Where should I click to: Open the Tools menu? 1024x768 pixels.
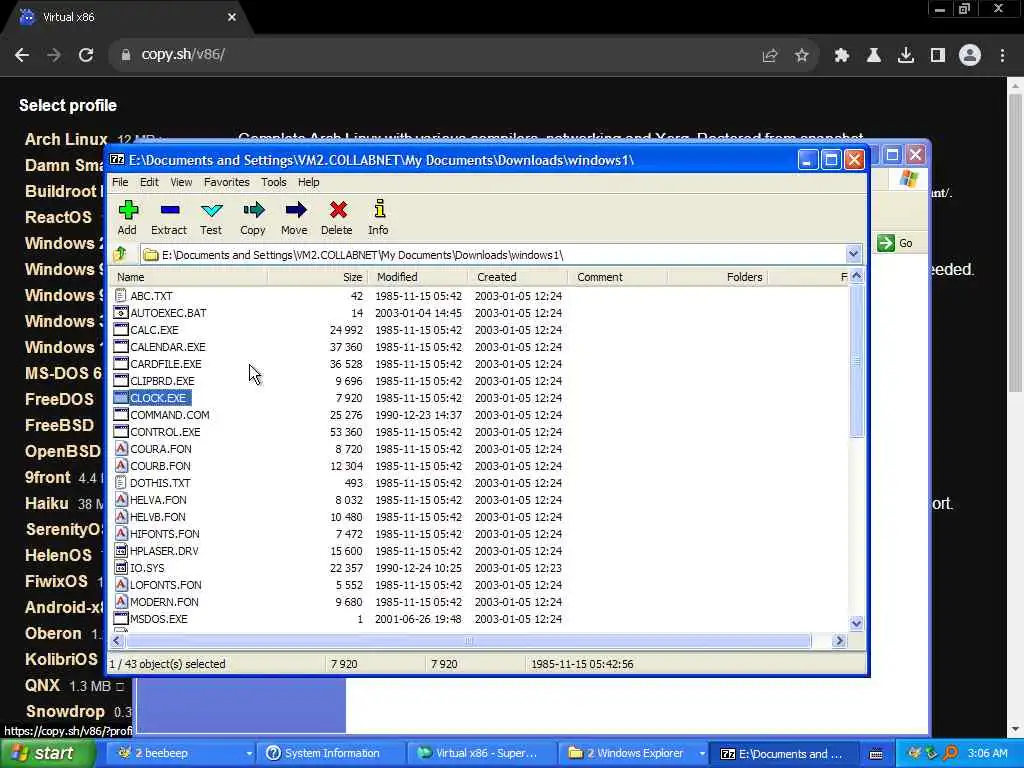(x=274, y=182)
